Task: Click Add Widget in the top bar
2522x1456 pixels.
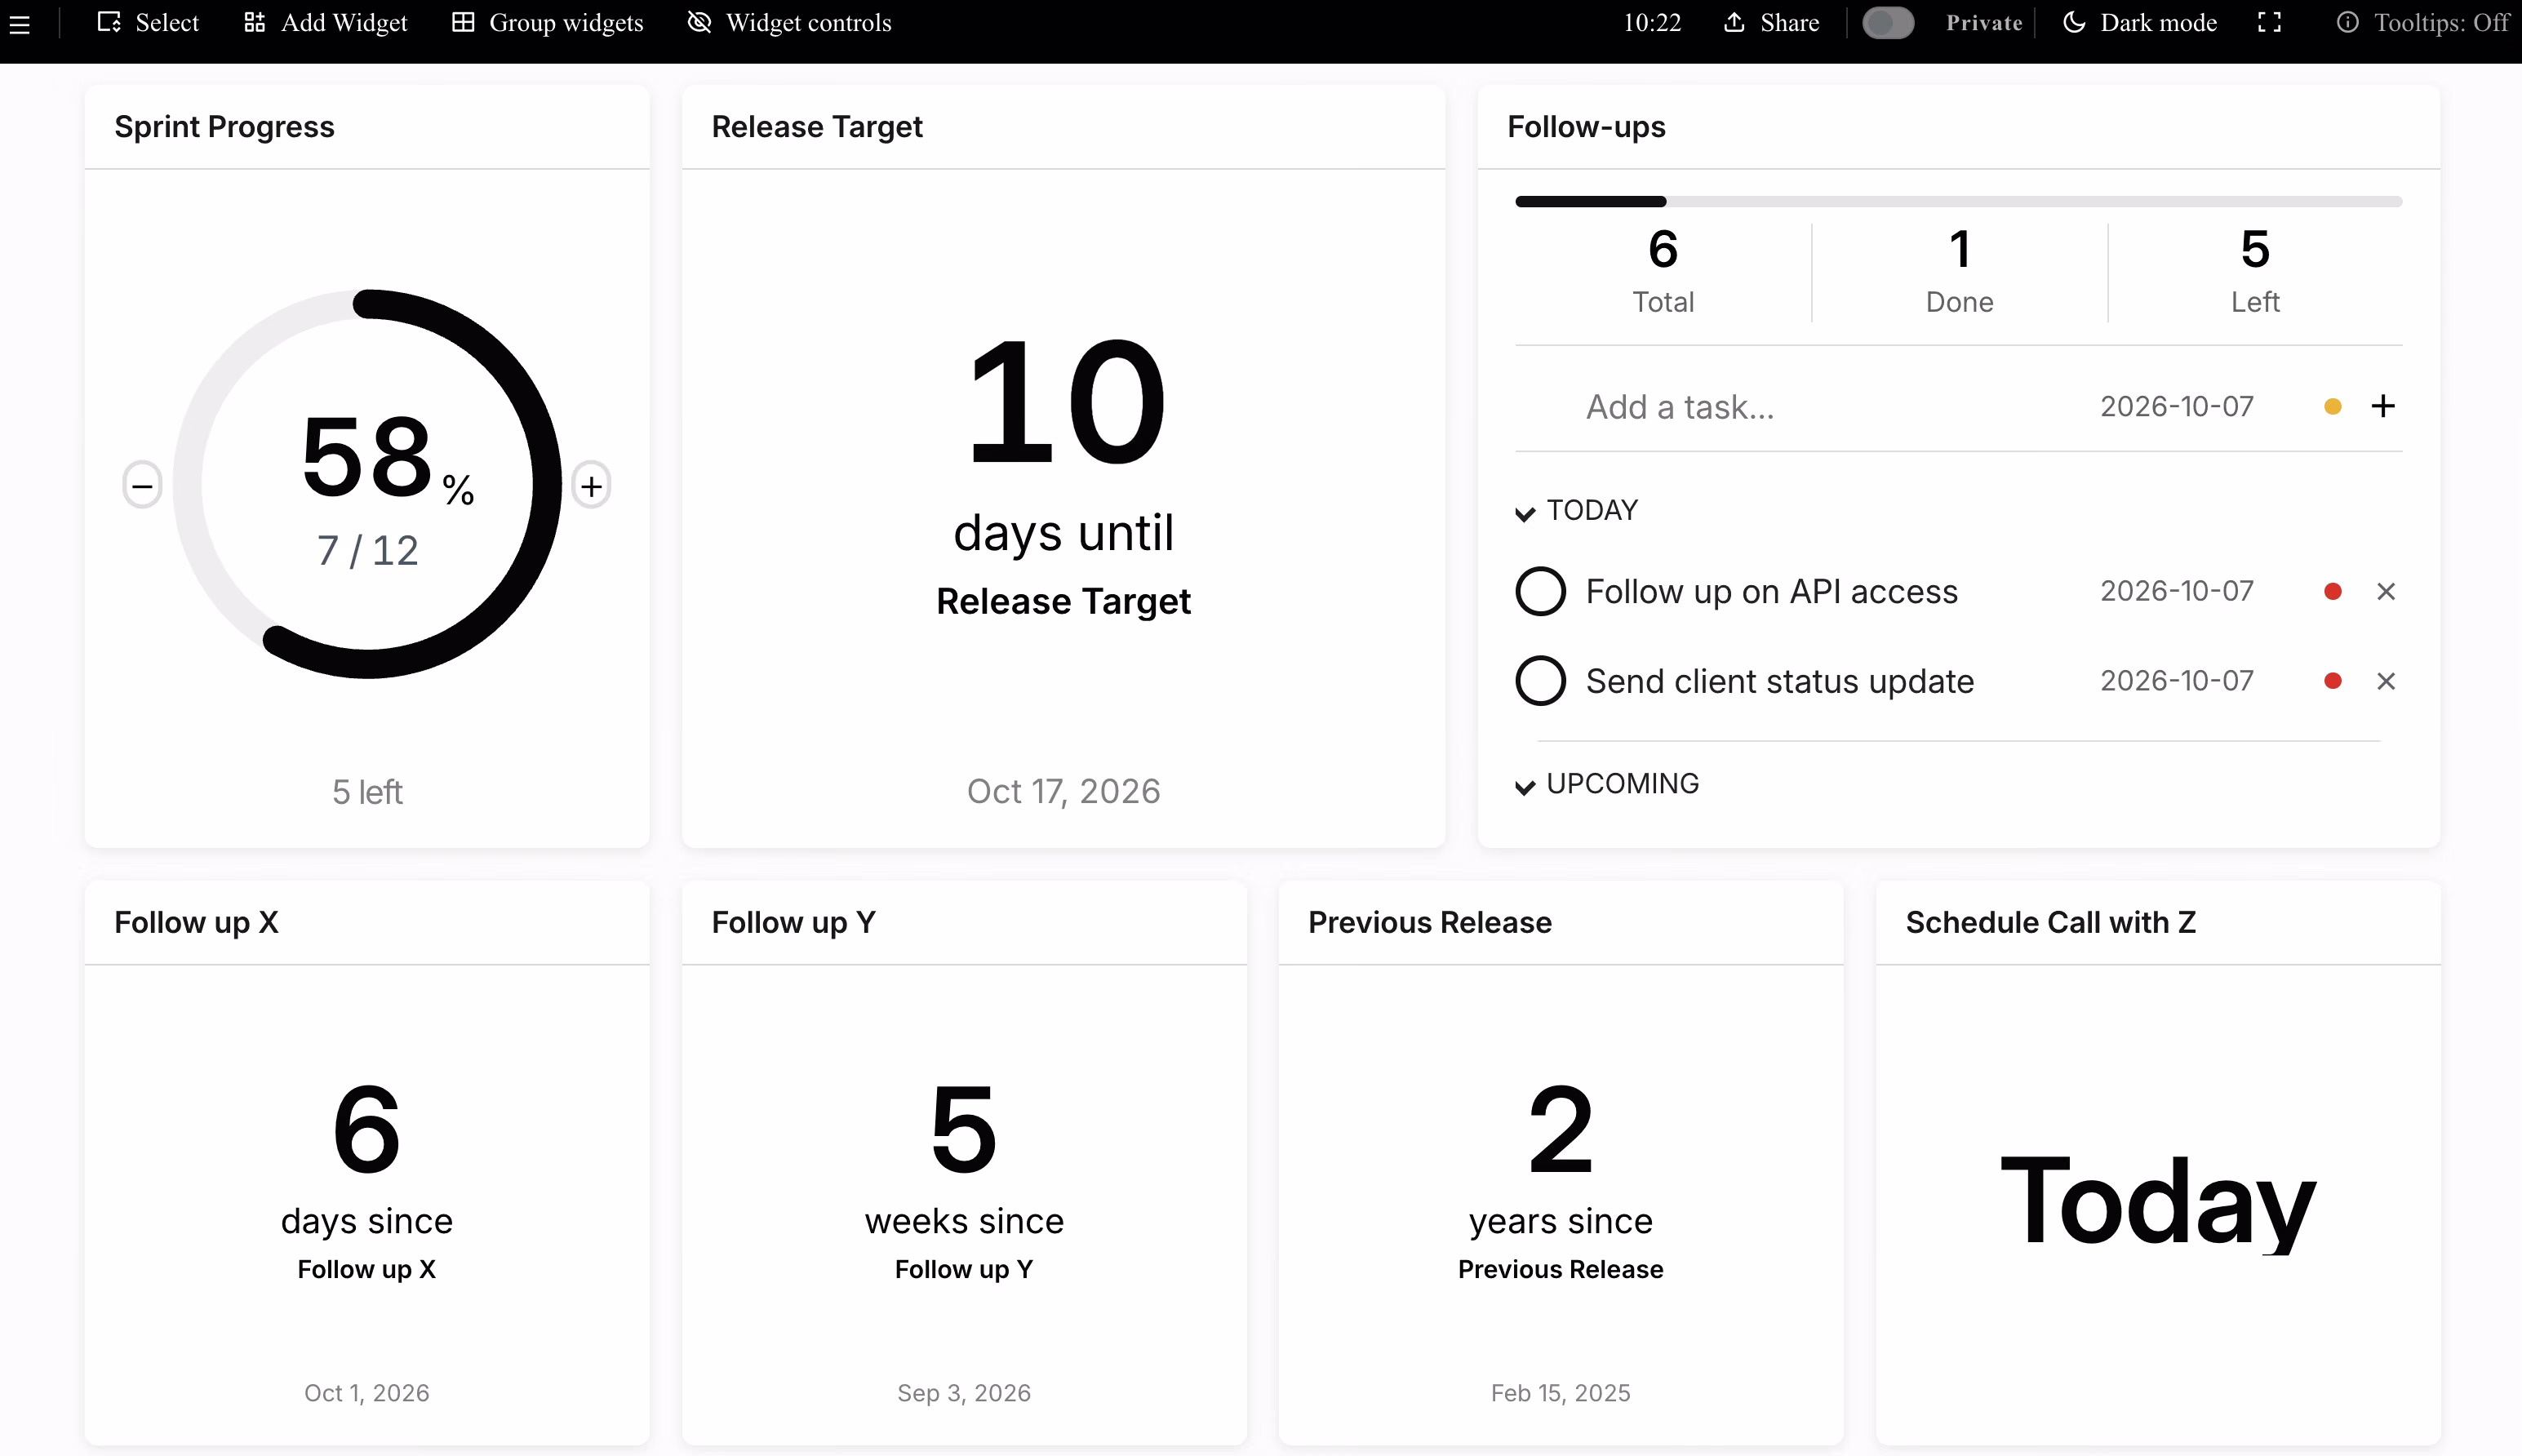Action: tap(325, 22)
